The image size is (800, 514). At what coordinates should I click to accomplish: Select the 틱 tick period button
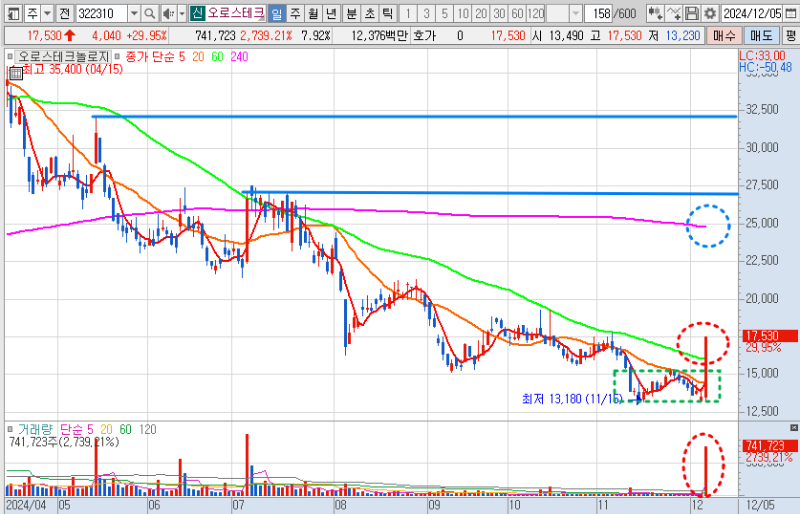click(x=387, y=13)
